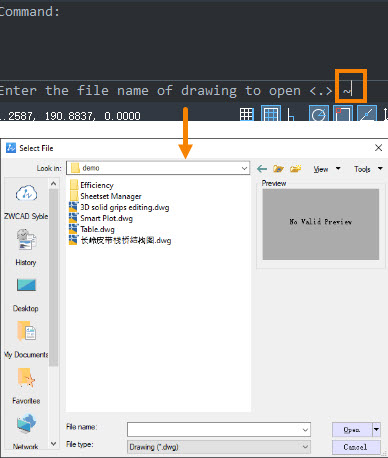Click the preview thumbnail area

pos(321,224)
